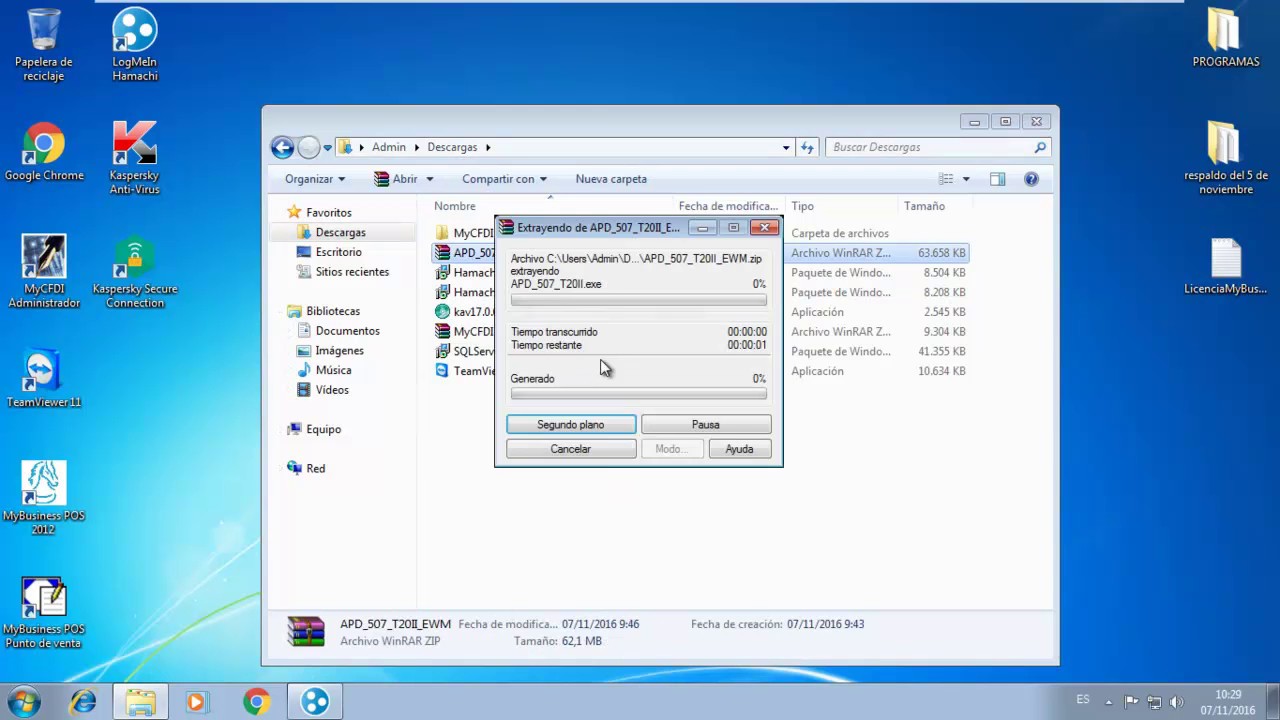1280x720 pixels.
Task: Open Kaspersky Secure Connection shortcut
Action: [135, 272]
